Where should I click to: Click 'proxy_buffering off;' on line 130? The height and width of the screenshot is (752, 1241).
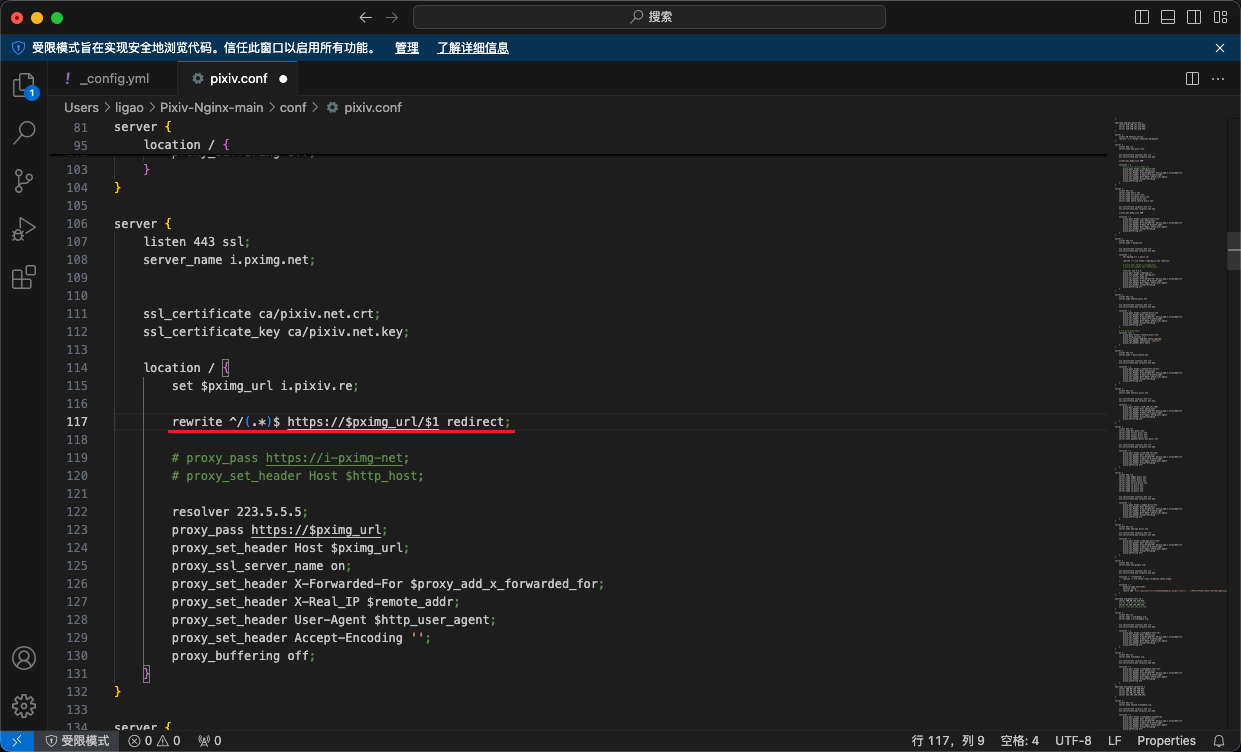click(x=243, y=656)
